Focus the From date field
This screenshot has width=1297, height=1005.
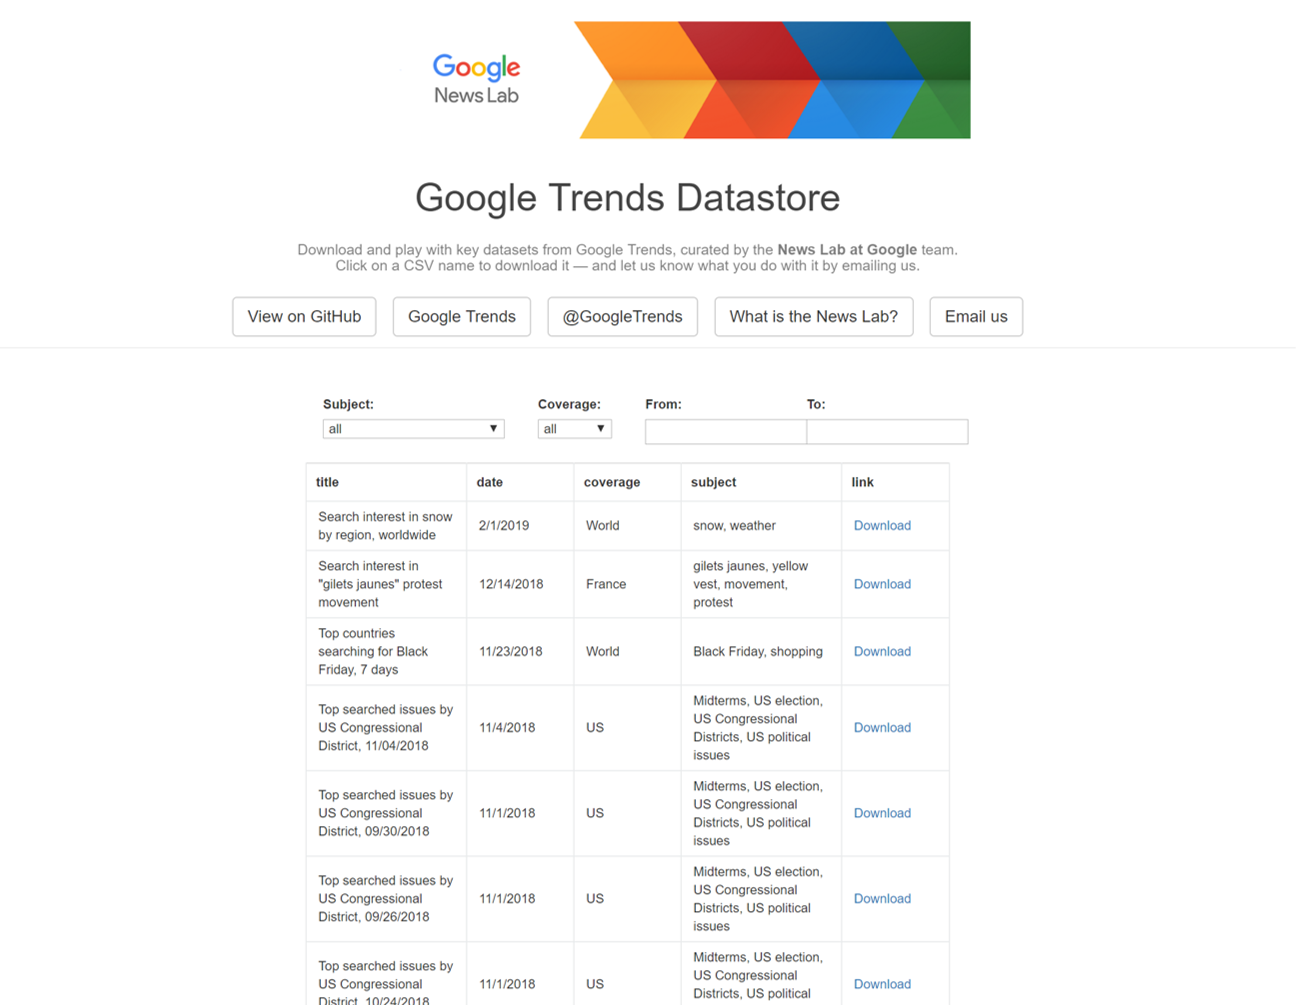pos(726,432)
